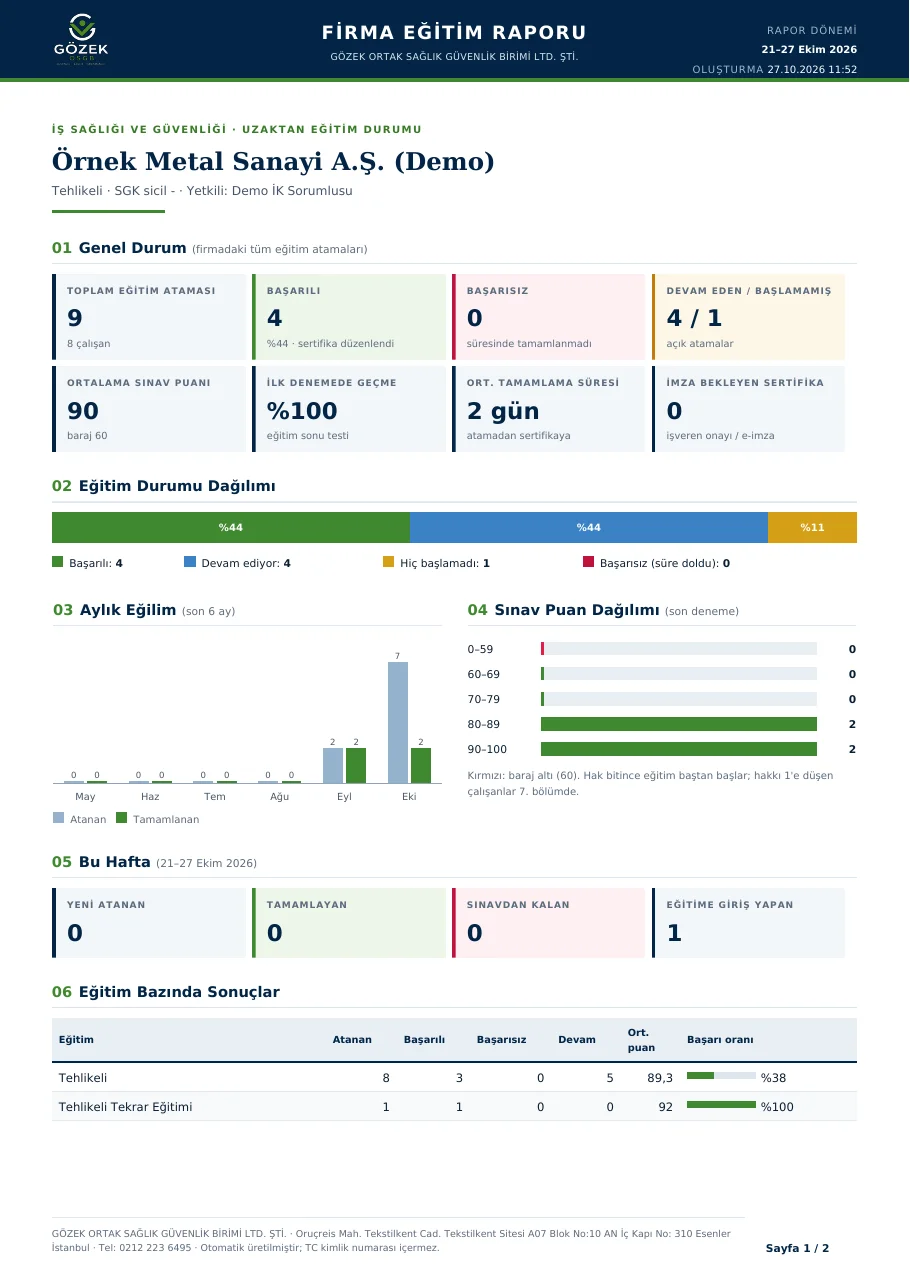Select the yellow Hiç başlamadı legend swatch
The width and height of the screenshot is (910, 1287).
[x=389, y=562]
